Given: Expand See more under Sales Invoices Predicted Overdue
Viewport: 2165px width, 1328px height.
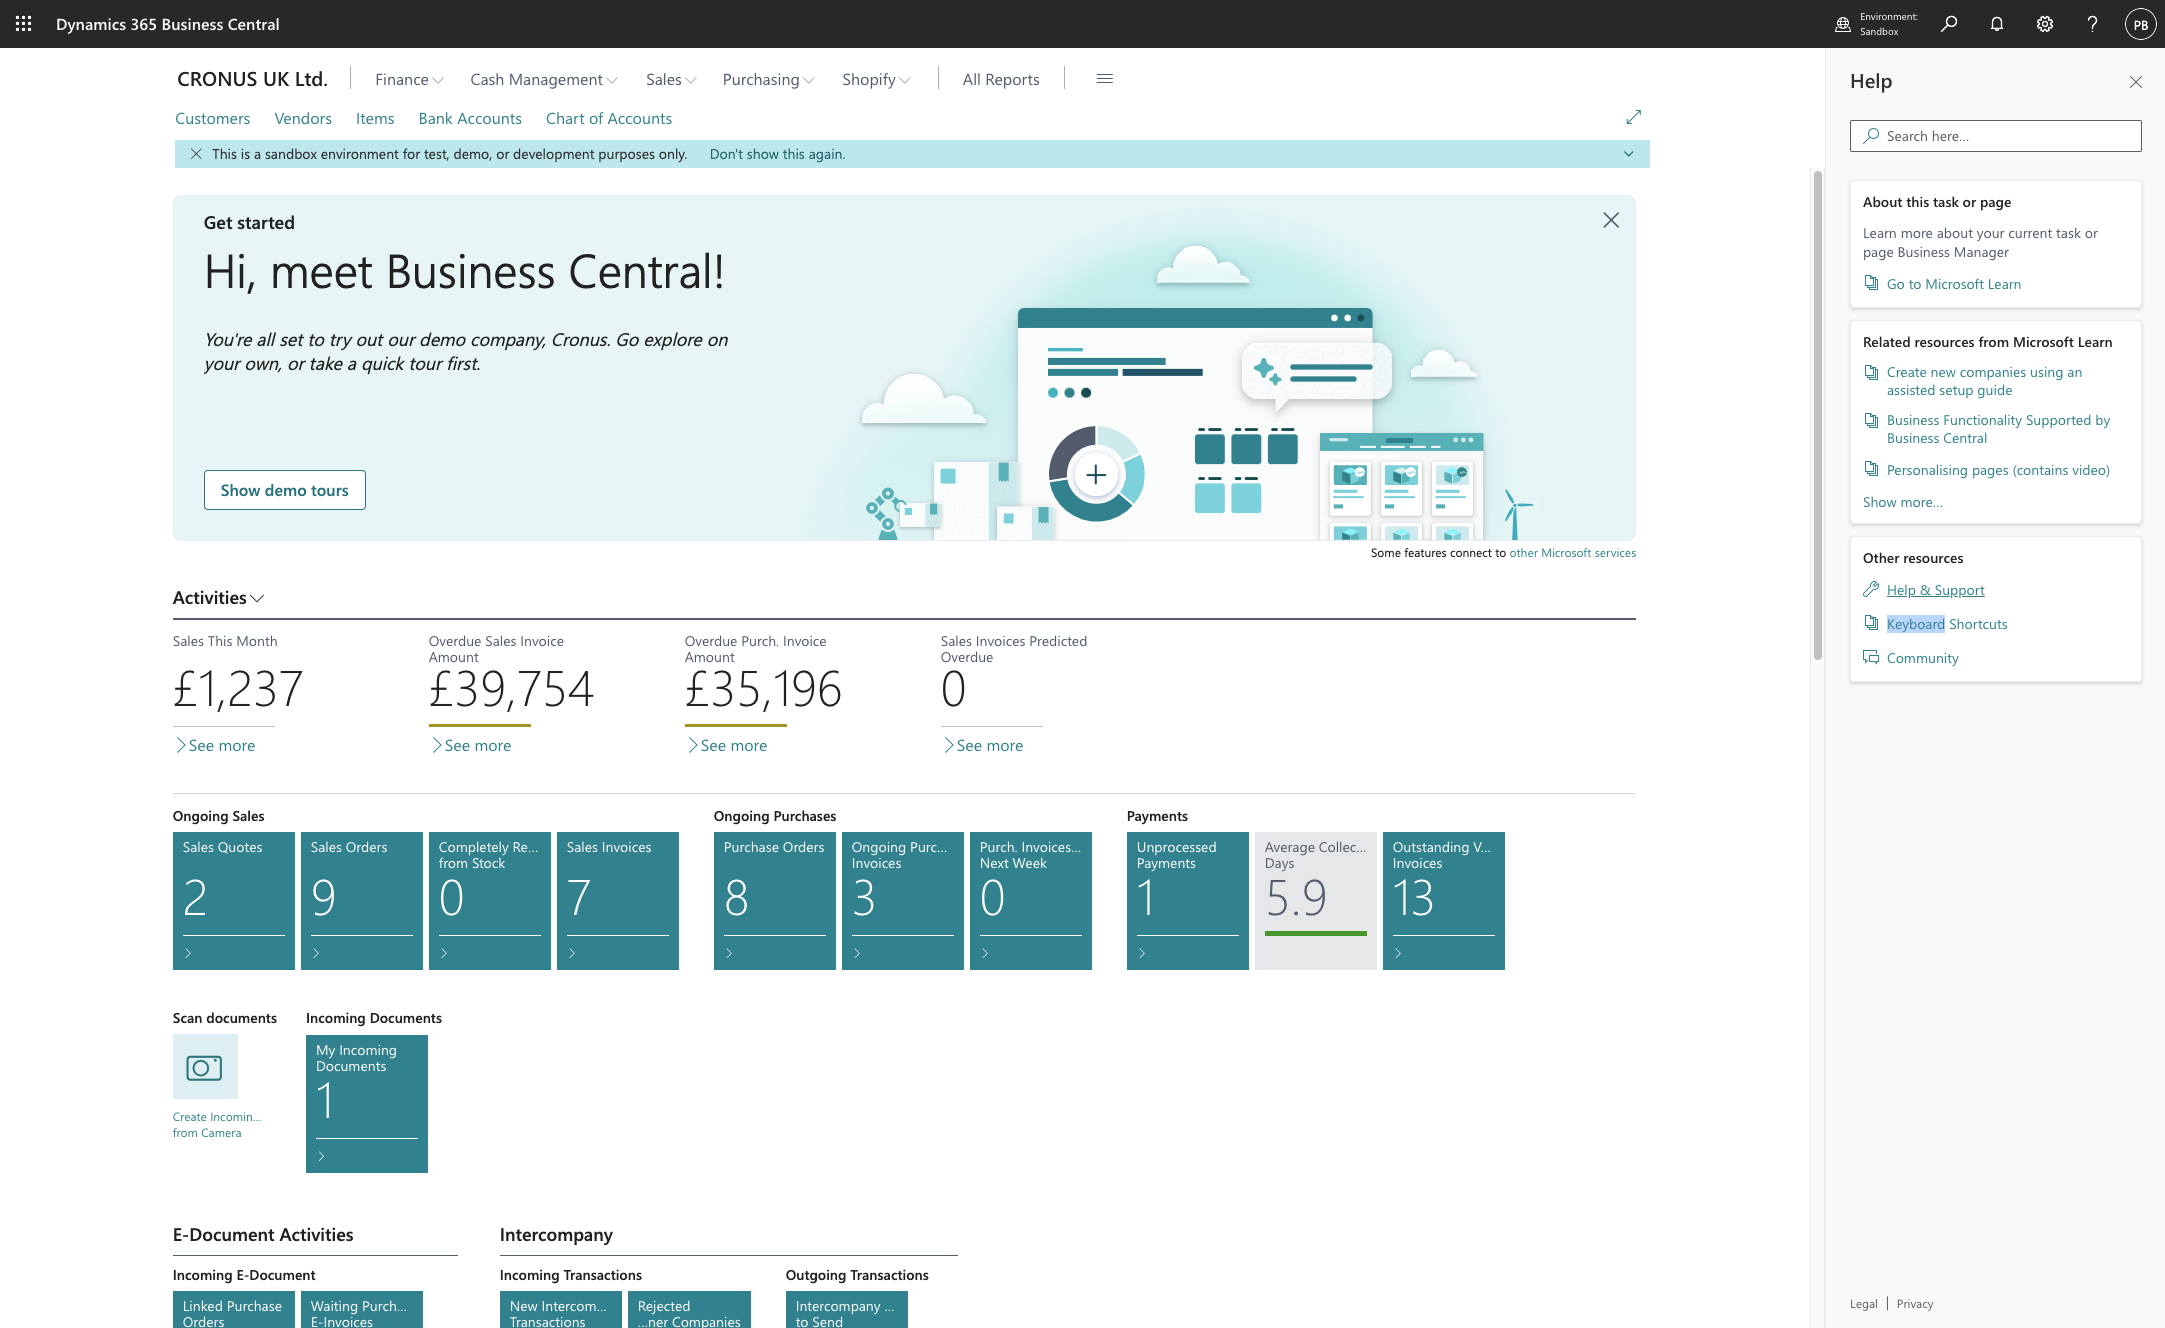Looking at the screenshot, I should click(x=983, y=745).
